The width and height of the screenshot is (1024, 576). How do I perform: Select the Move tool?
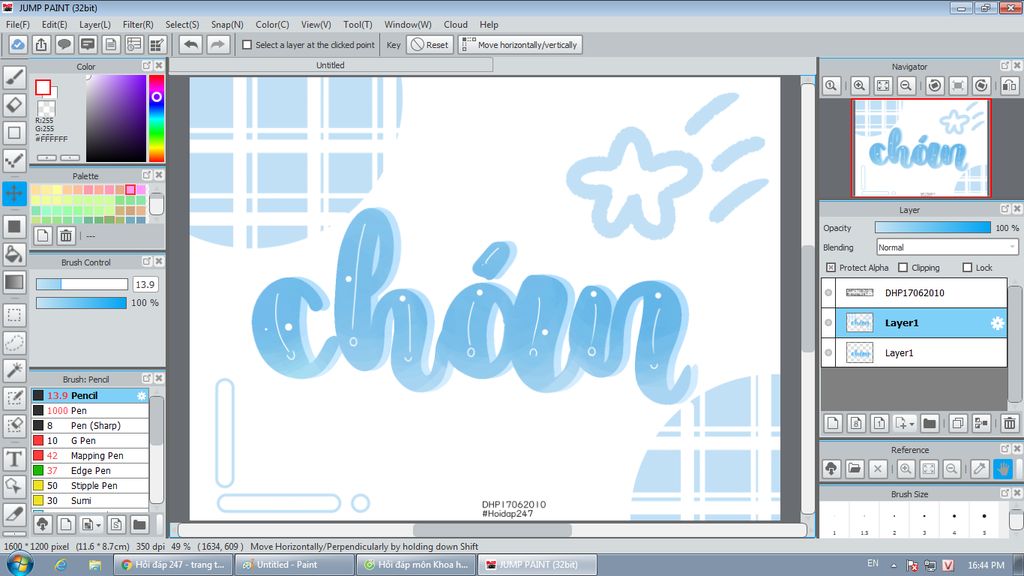pyautogui.click(x=14, y=193)
